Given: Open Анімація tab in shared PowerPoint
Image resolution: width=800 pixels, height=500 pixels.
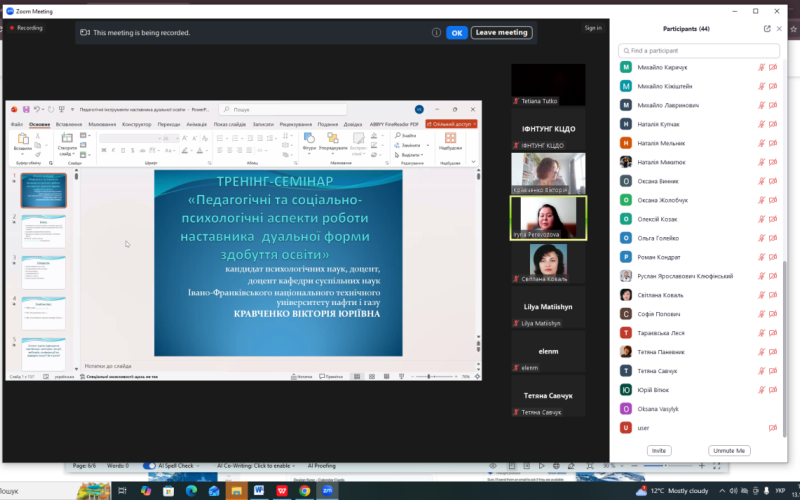Looking at the screenshot, I should pyautogui.click(x=196, y=124).
